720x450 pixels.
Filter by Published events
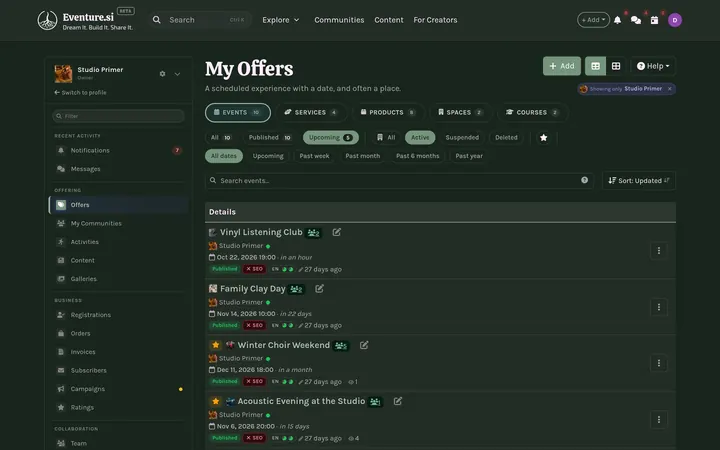270,138
